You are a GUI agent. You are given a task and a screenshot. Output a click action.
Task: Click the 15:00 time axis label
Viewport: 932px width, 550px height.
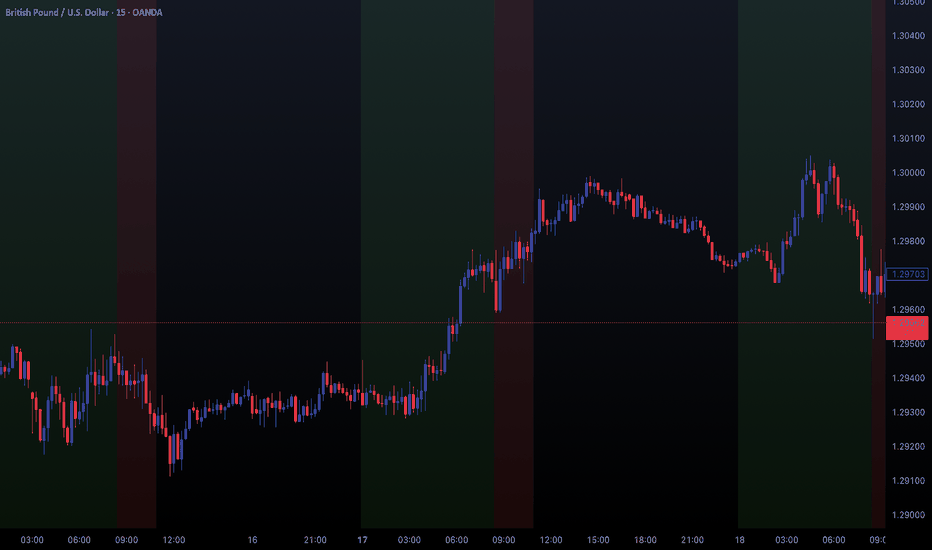pyautogui.click(x=598, y=540)
